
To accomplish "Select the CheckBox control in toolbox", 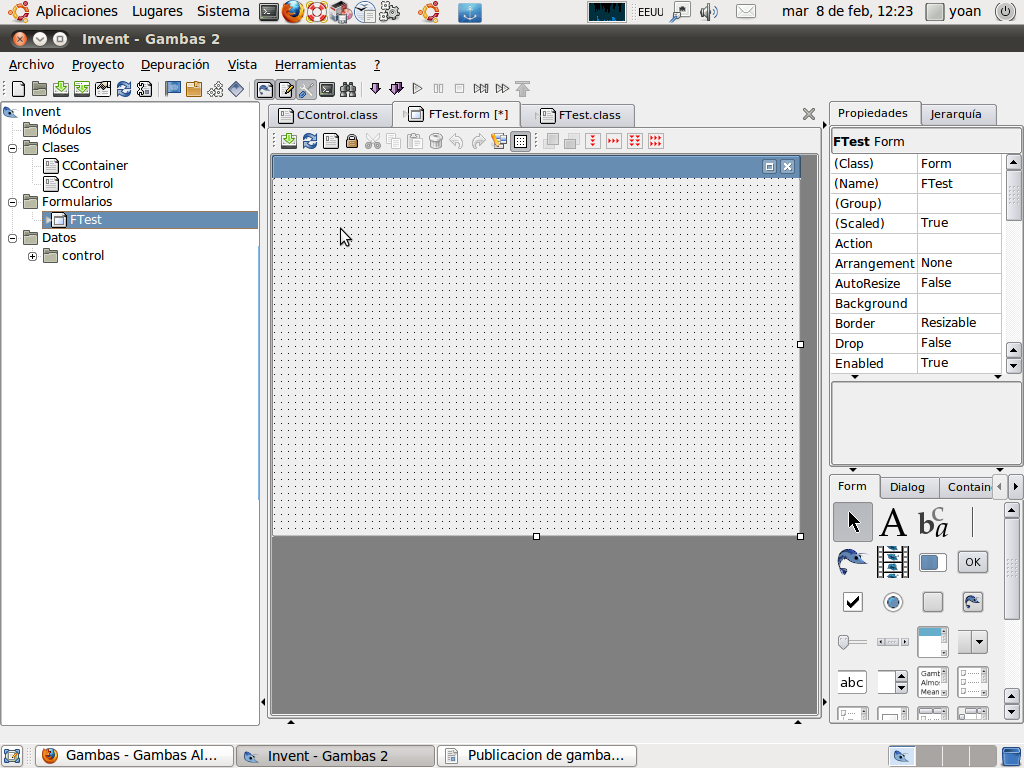I will (852, 602).
